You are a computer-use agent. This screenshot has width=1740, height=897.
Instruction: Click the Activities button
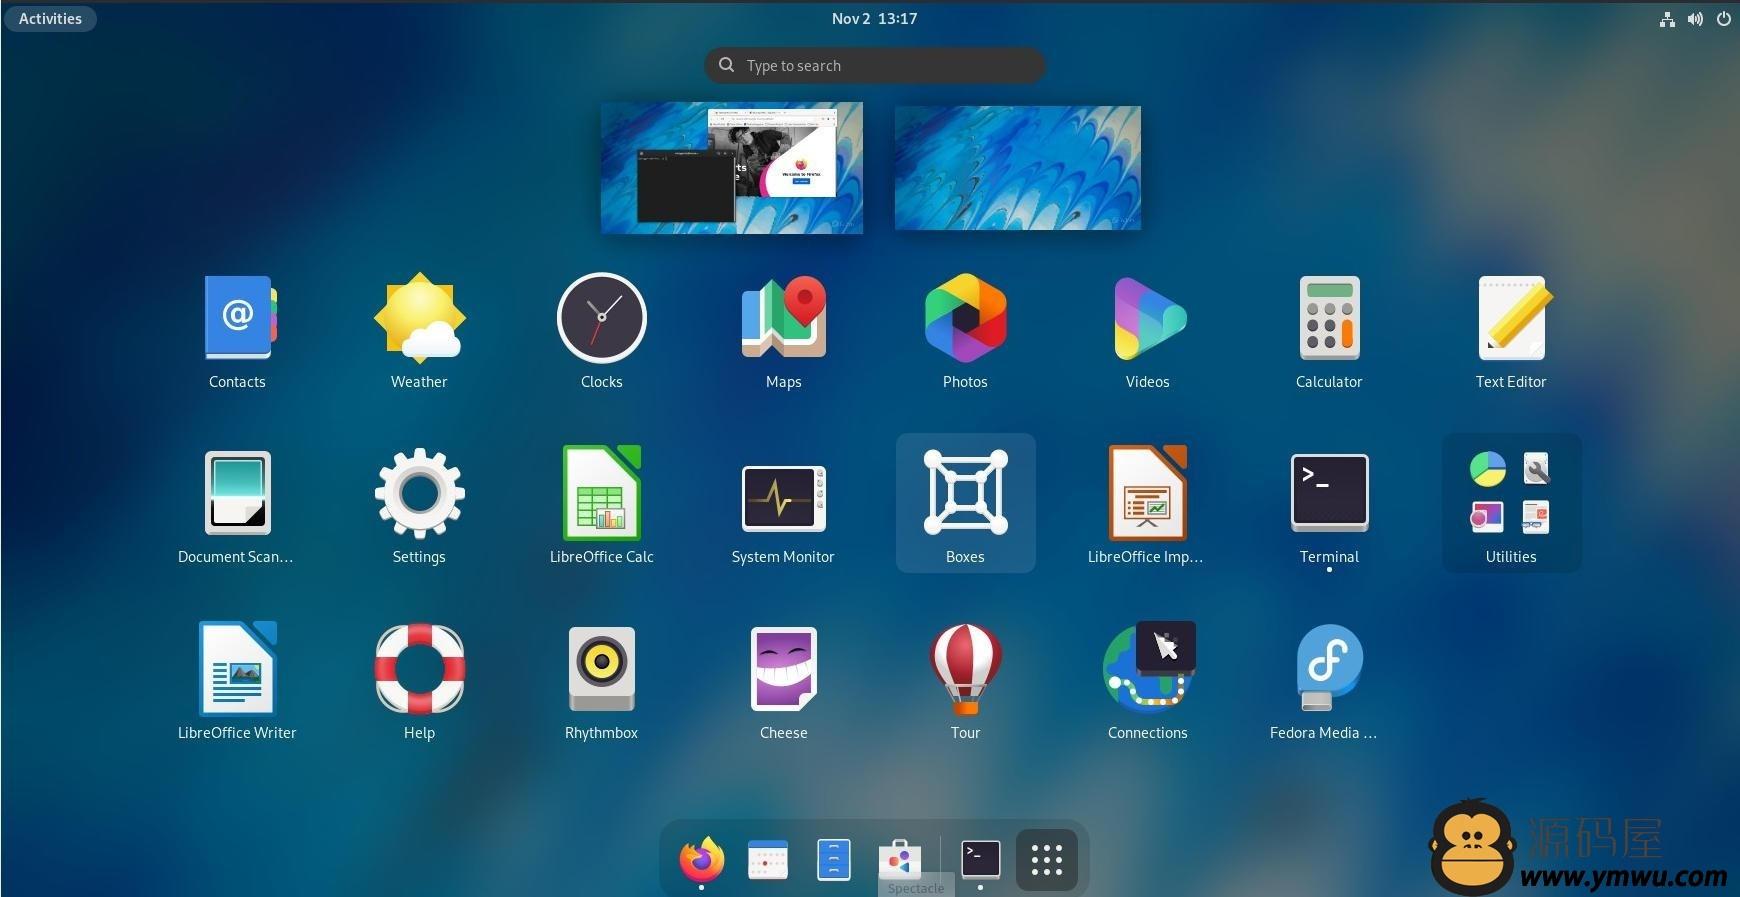(x=50, y=18)
